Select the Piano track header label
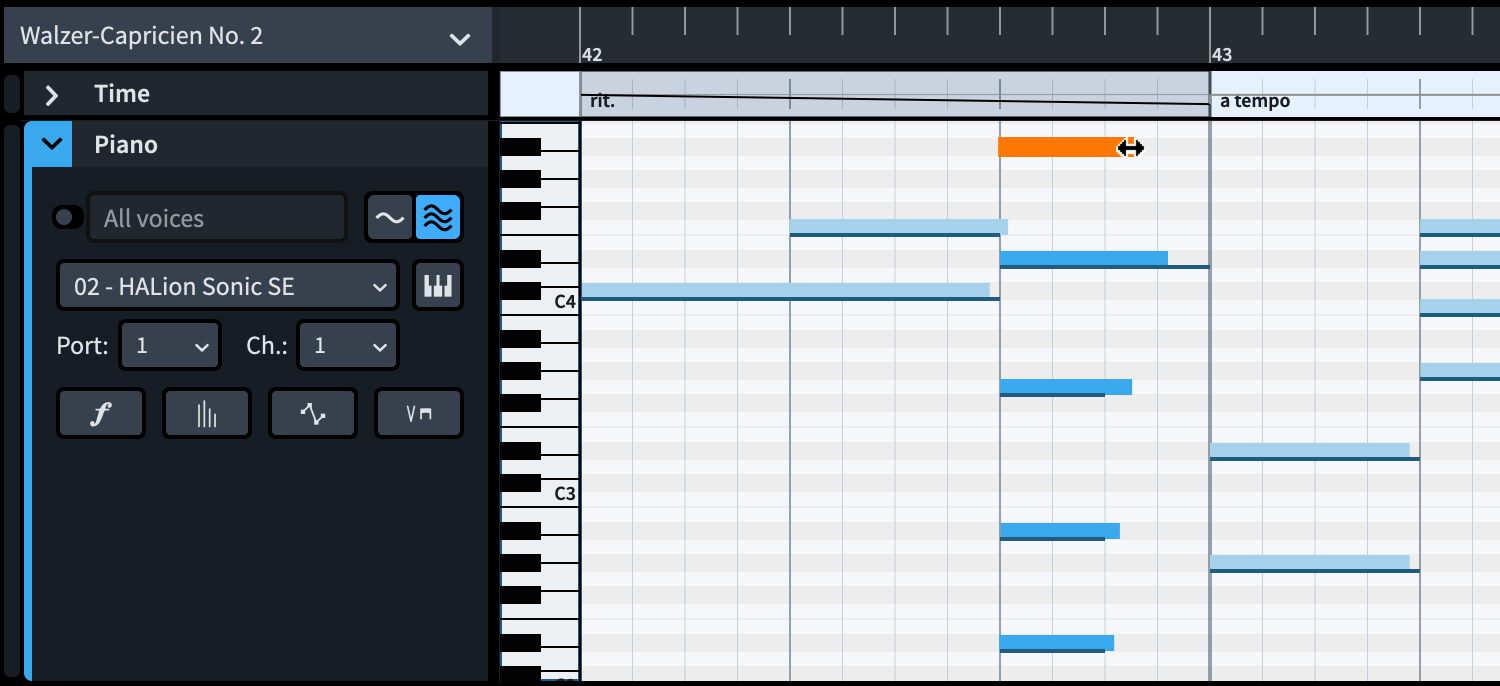Viewport: 1500px width, 686px height. 126,145
